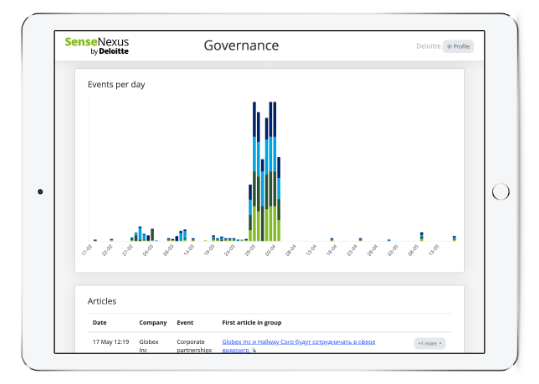
Task: Click the Events per day chart heading
Action: pos(116,85)
